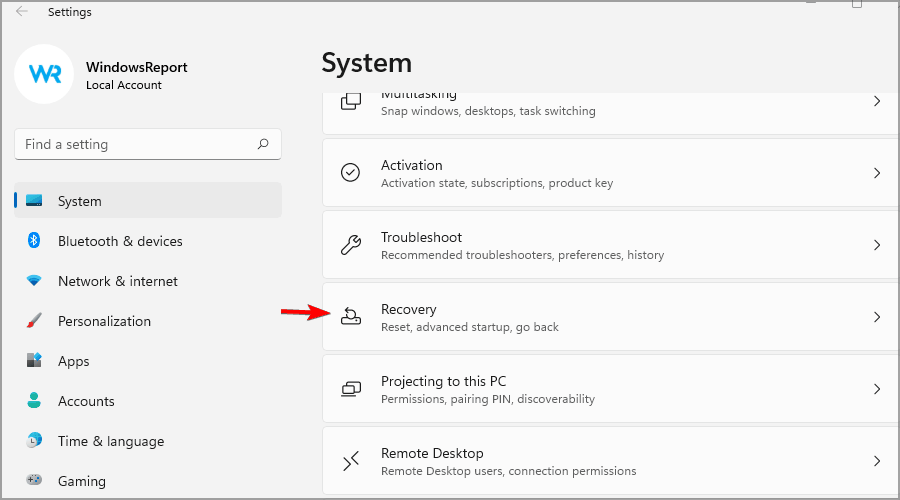Open Accounts from the sidebar
The width and height of the screenshot is (900, 500).
pos(86,401)
